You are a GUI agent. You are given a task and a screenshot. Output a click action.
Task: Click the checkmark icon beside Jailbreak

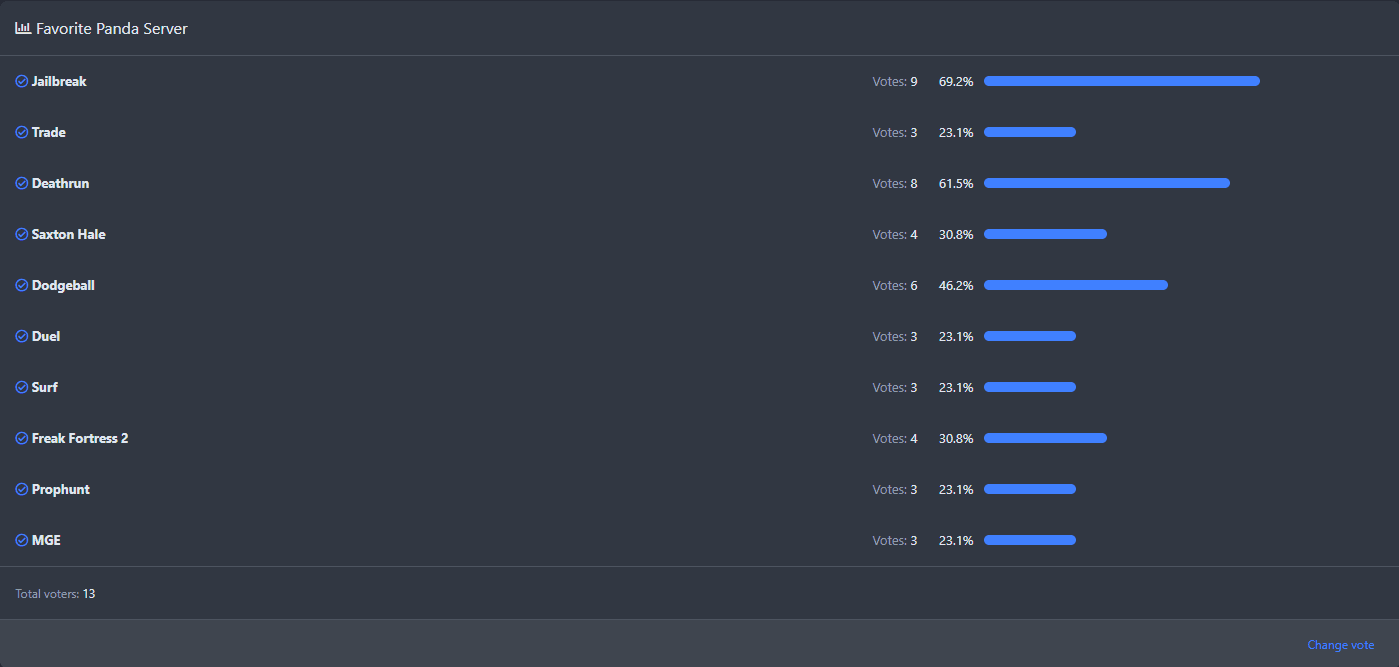(22, 81)
